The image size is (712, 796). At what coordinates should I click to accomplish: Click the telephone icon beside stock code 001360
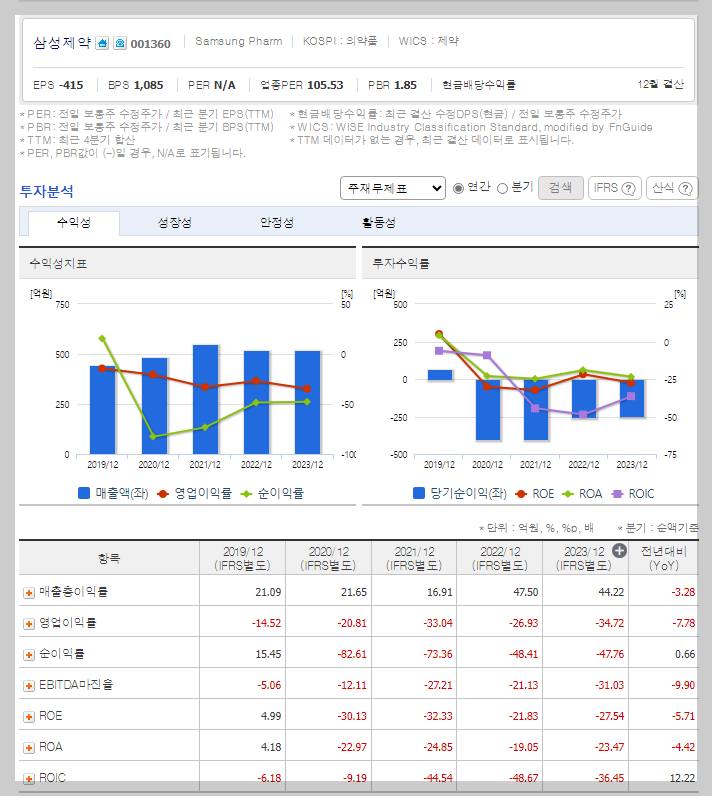point(120,43)
